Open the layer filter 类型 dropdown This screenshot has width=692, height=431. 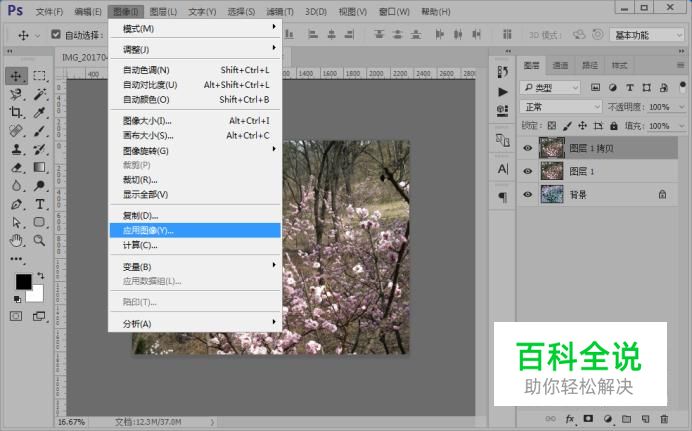550,88
